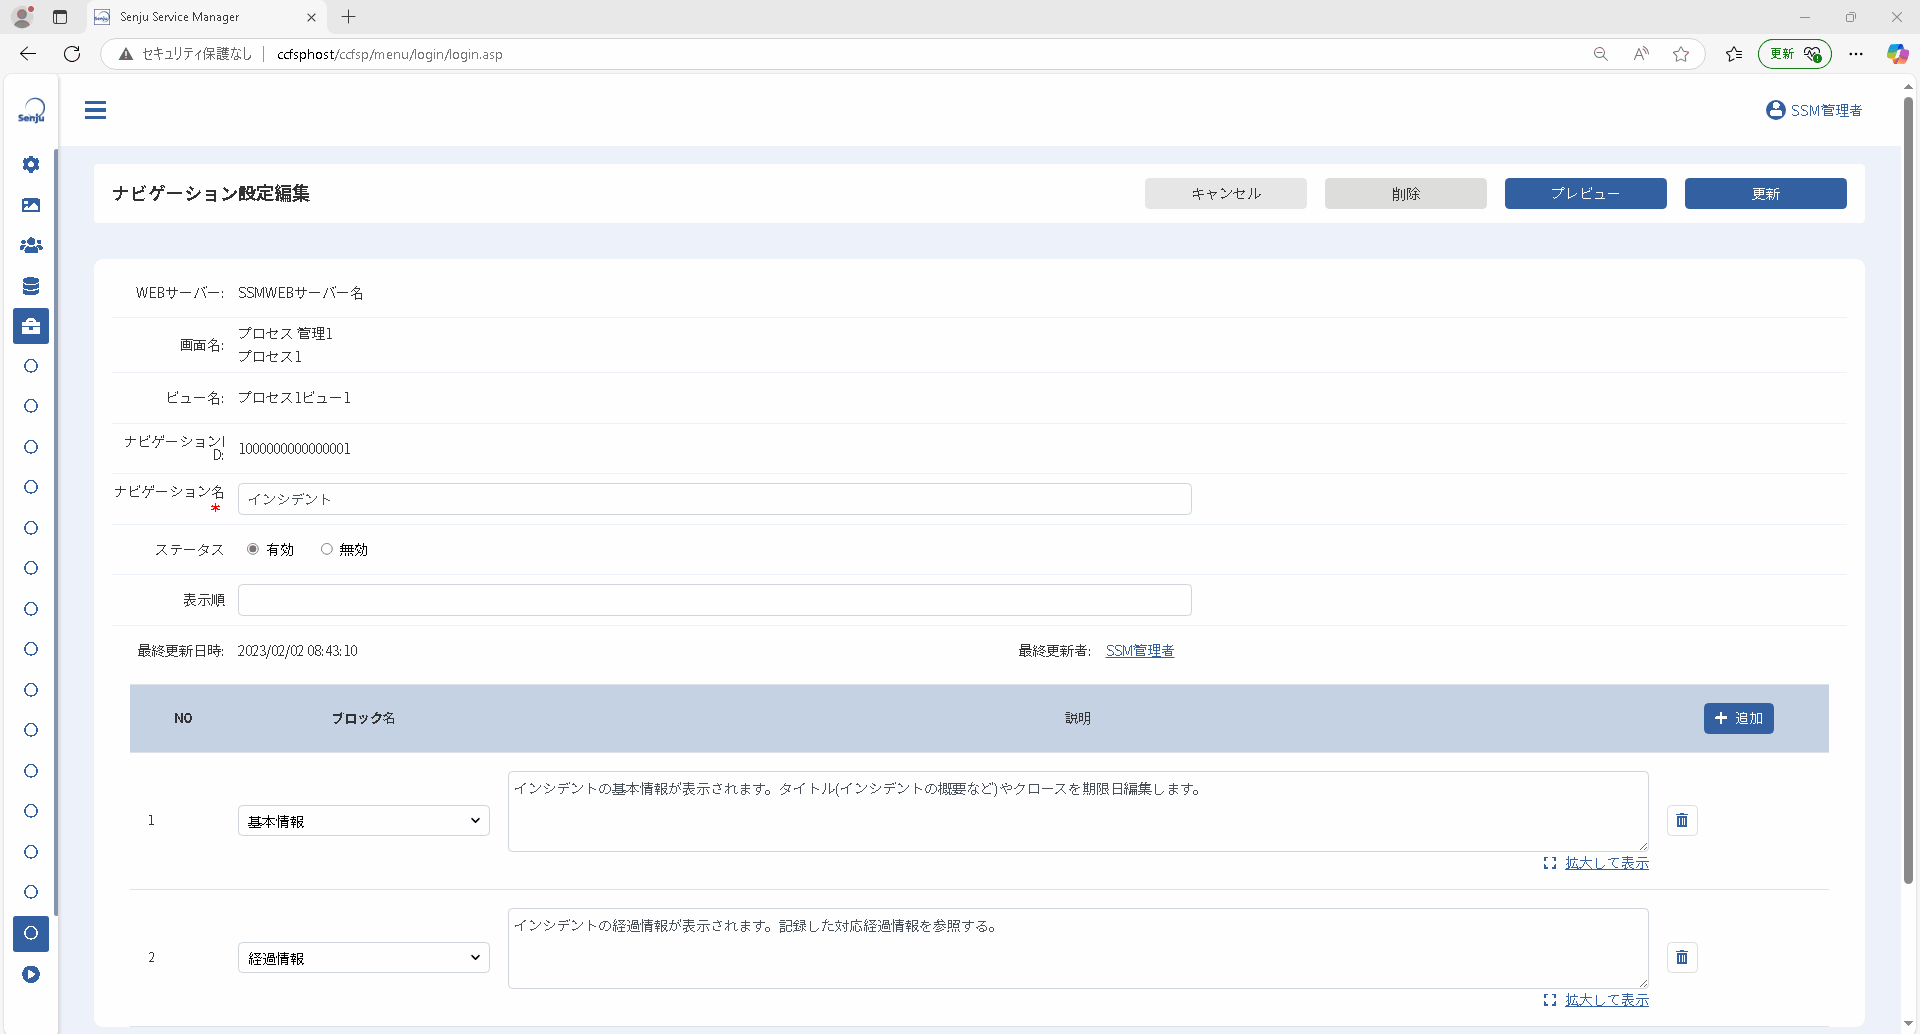Click the briefcase sidebar icon
Viewport: 1921px width, 1035px height.
tap(31, 326)
